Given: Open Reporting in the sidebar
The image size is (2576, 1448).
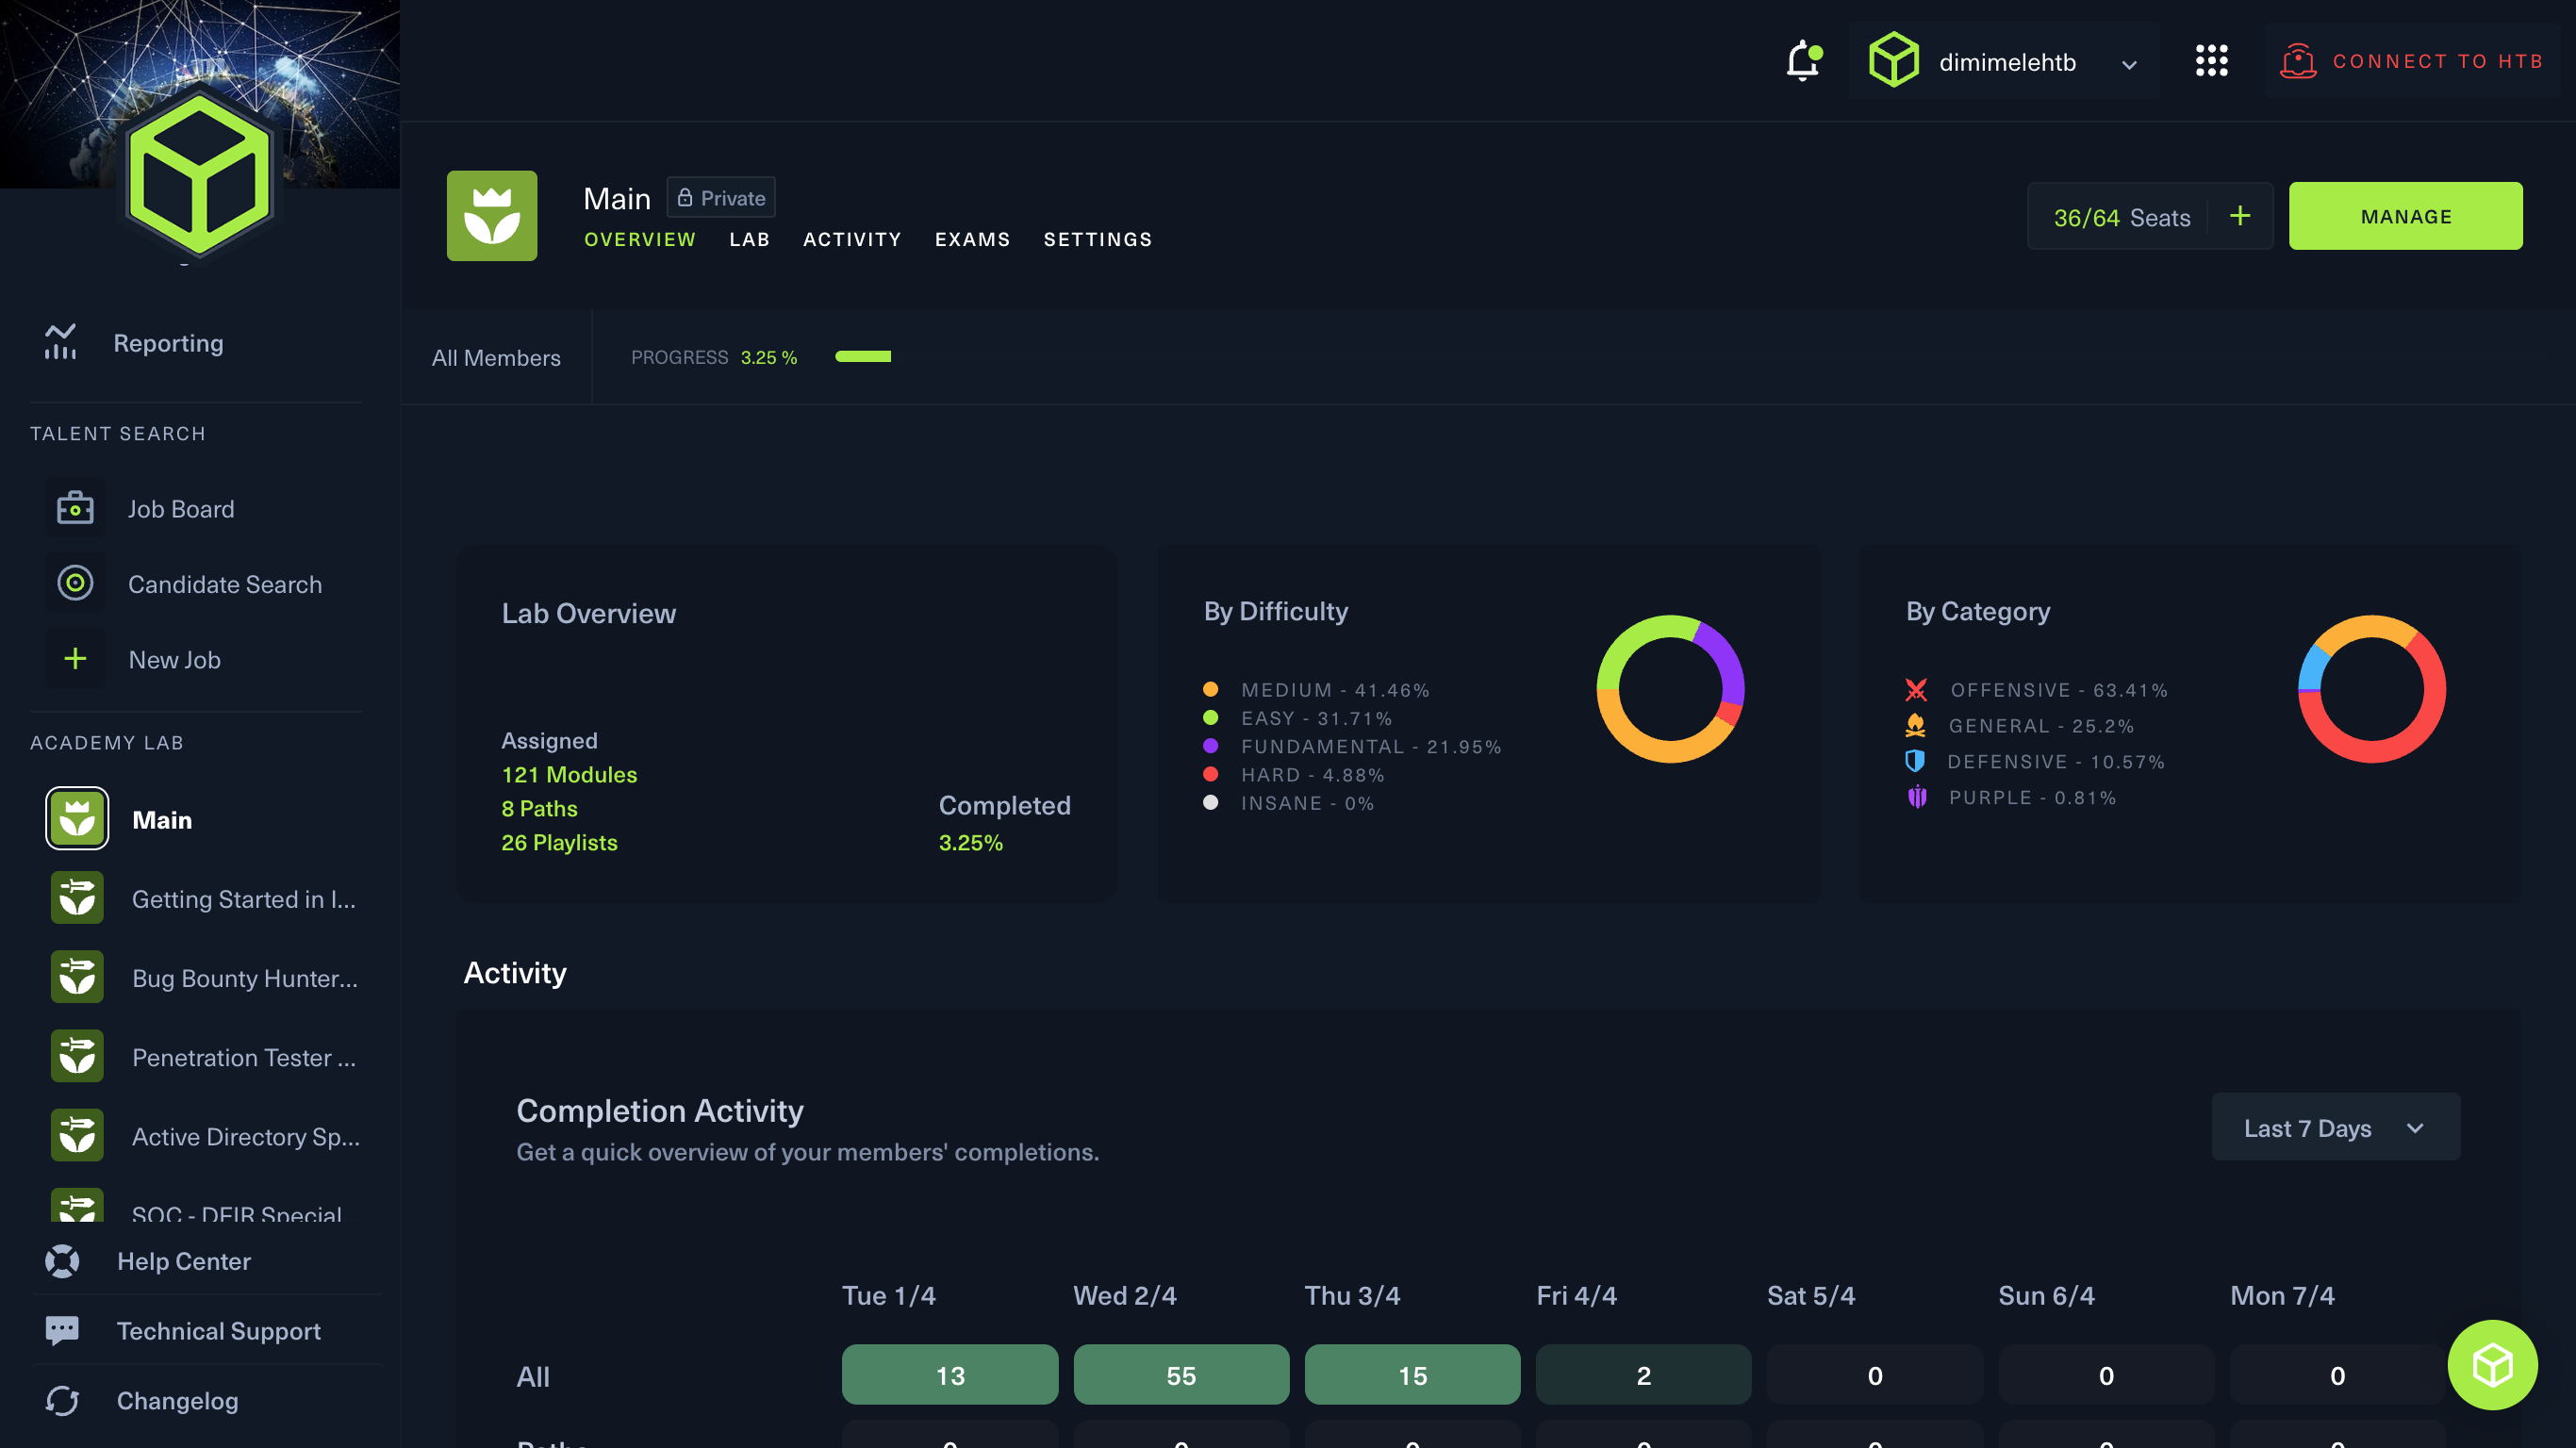Looking at the screenshot, I should [168, 342].
